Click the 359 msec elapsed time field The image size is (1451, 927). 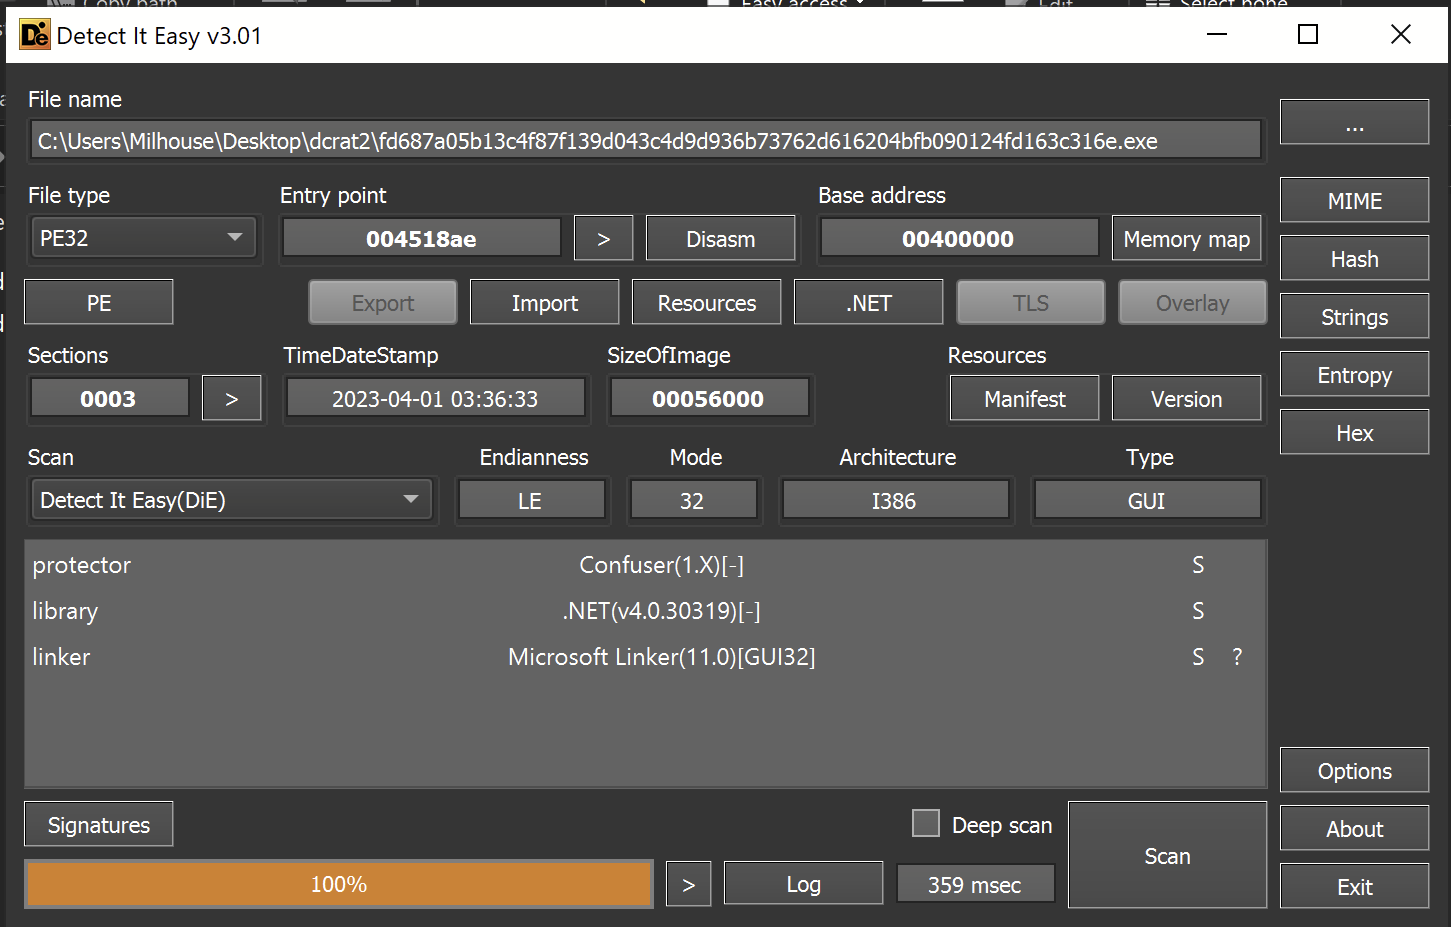point(975,885)
